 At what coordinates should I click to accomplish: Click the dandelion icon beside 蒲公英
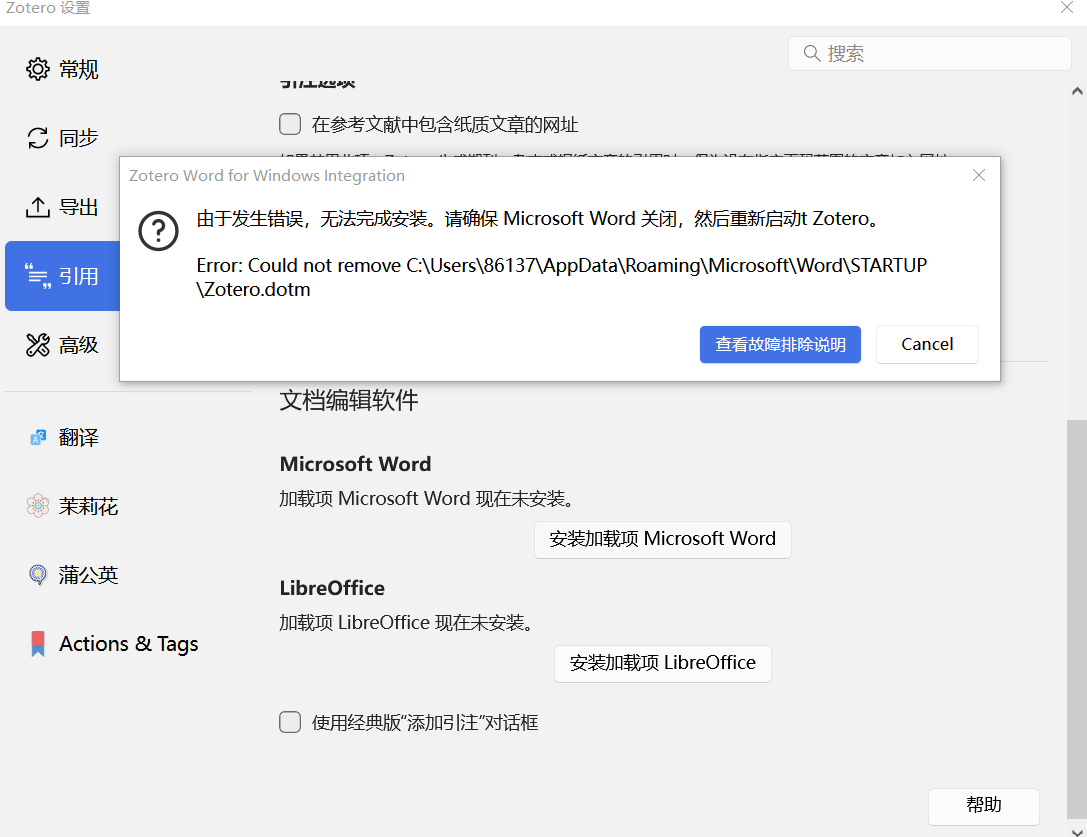pyautogui.click(x=37, y=575)
